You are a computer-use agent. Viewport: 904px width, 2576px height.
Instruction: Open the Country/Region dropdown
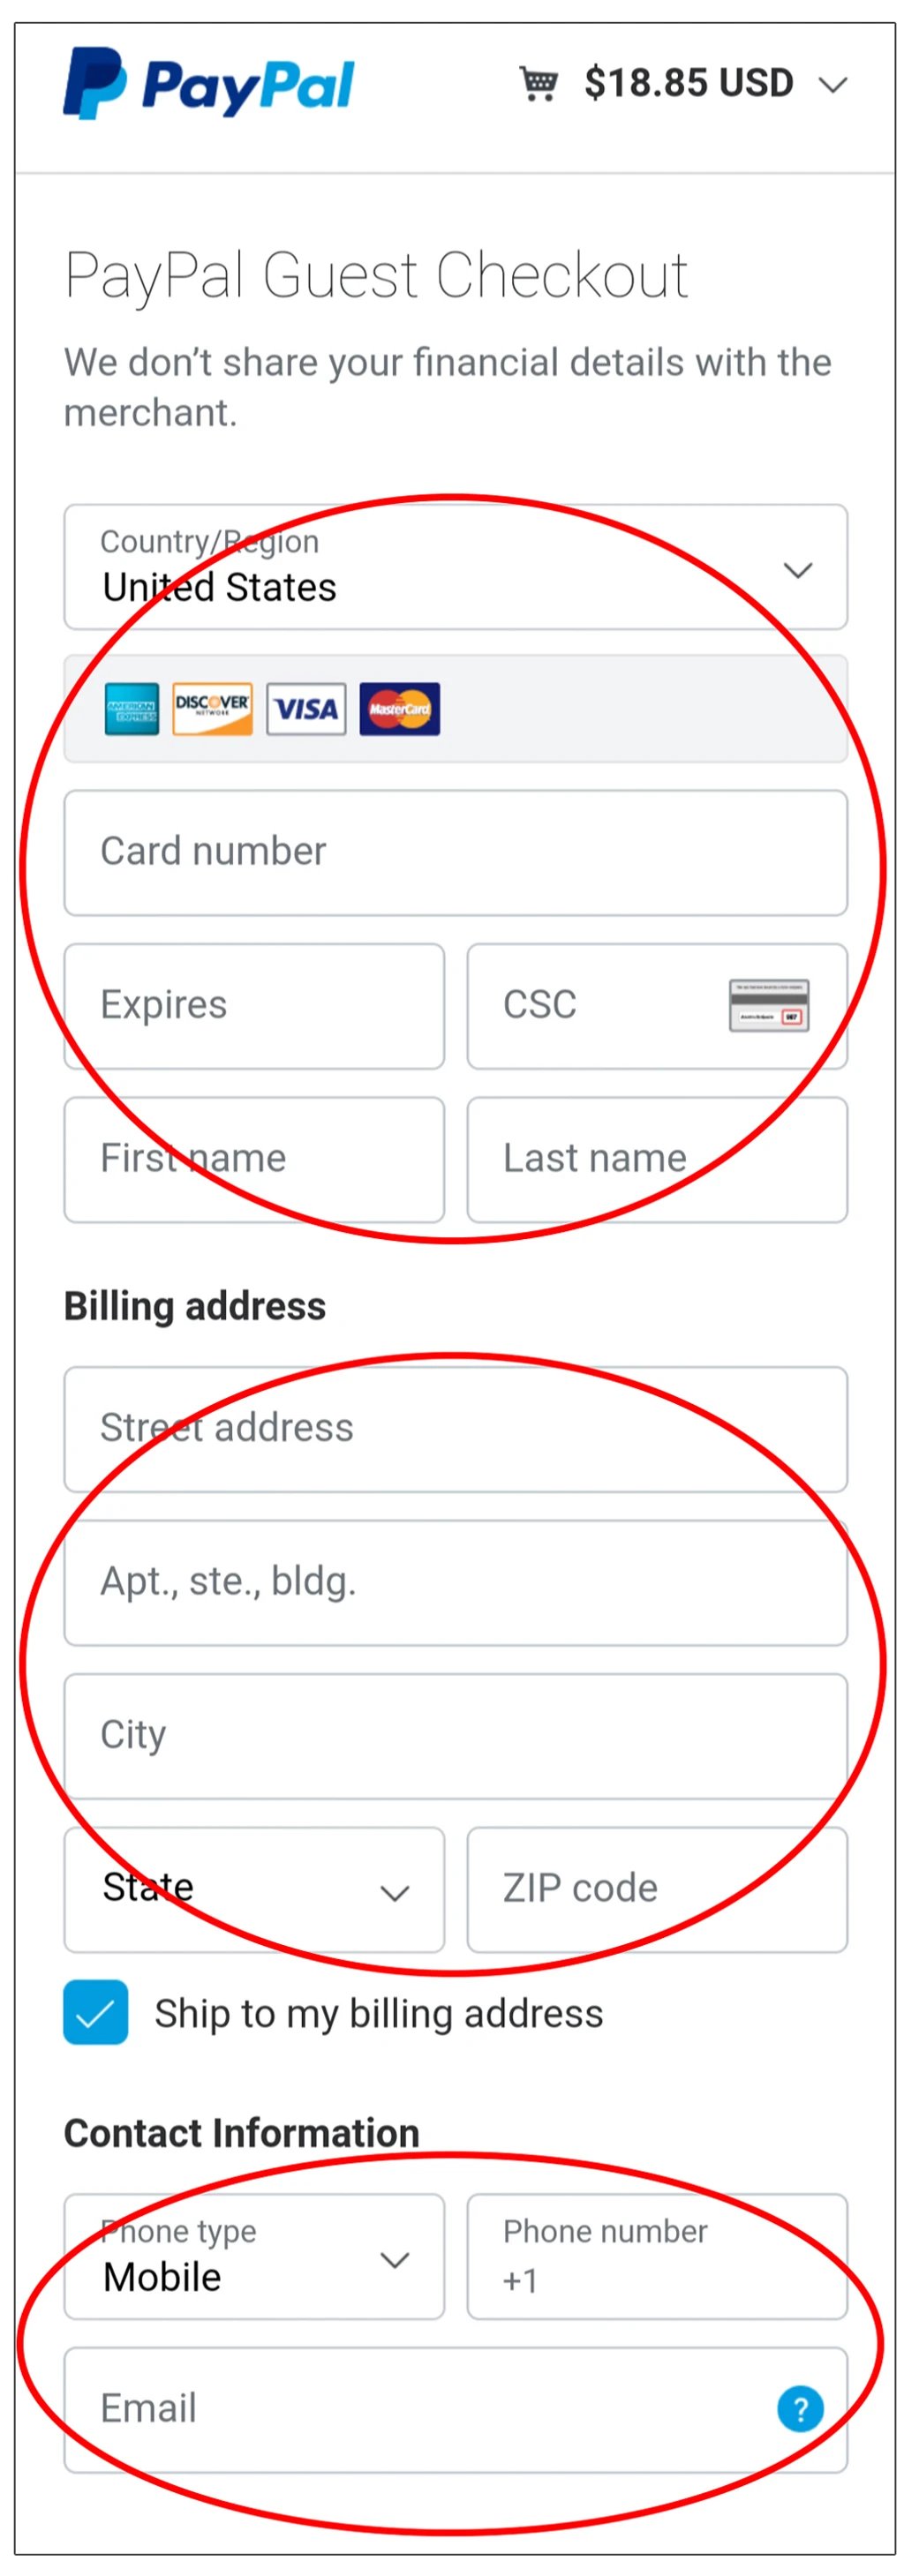pos(455,568)
